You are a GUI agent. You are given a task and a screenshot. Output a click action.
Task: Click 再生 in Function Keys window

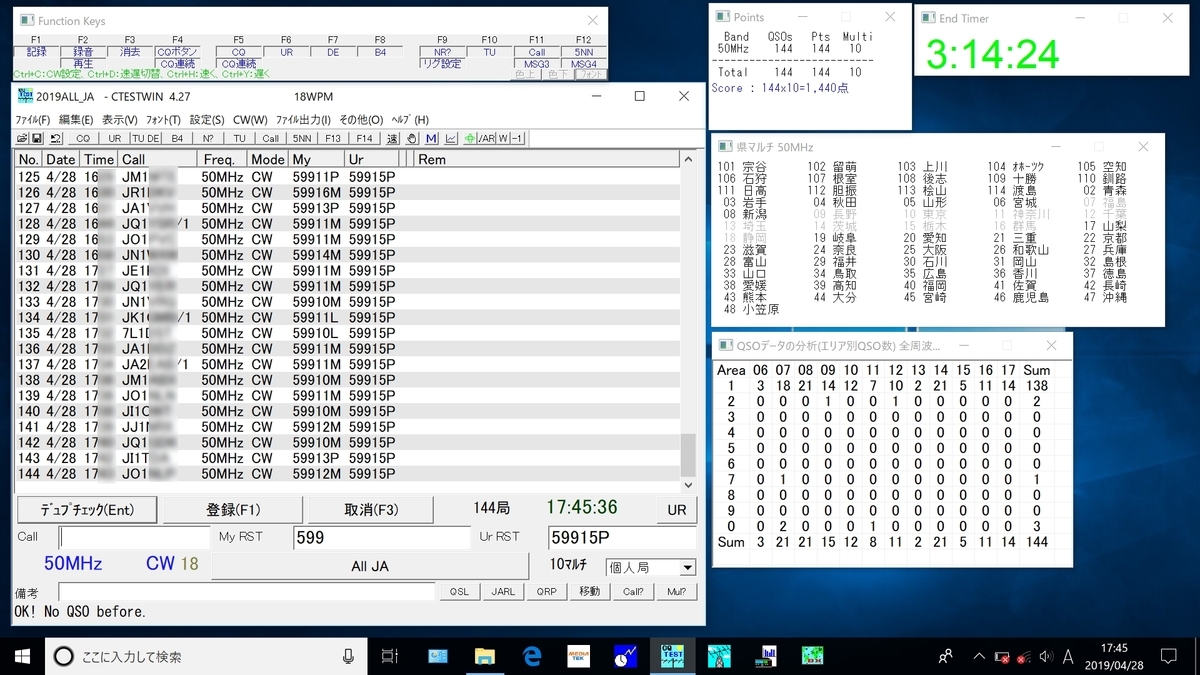pyautogui.click(x=83, y=63)
